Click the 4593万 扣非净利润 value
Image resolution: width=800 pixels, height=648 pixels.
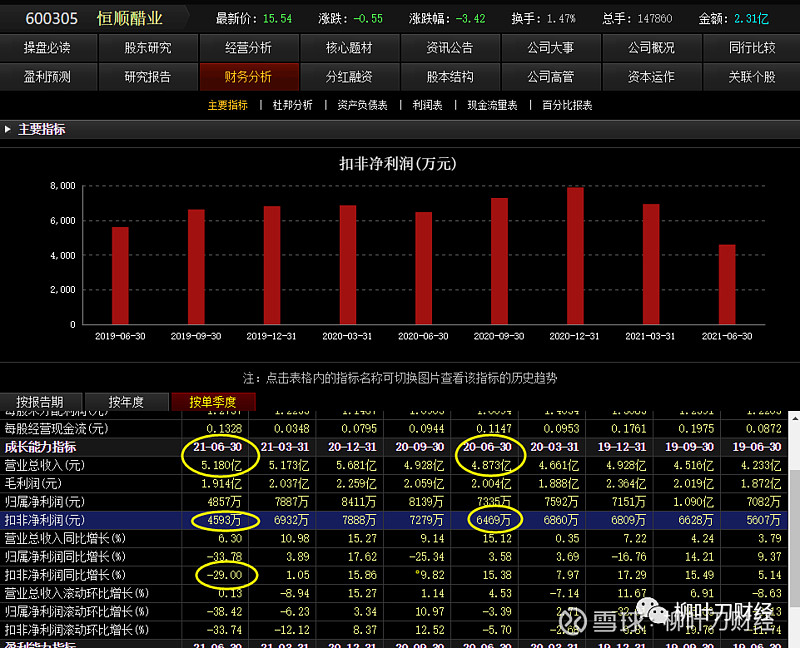click(224, 520)
